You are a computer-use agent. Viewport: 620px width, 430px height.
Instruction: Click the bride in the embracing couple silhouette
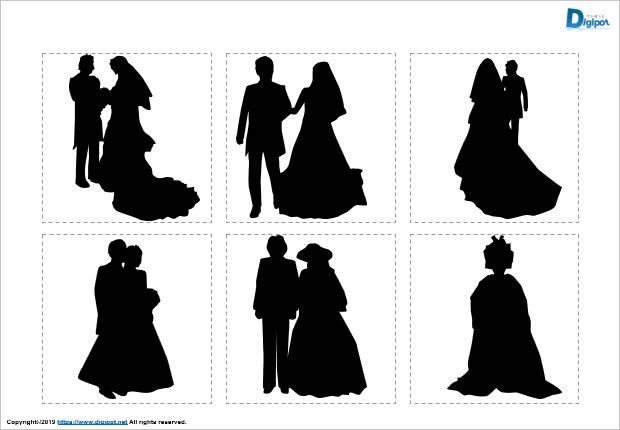pyautogui.click(x=138, y=330)
